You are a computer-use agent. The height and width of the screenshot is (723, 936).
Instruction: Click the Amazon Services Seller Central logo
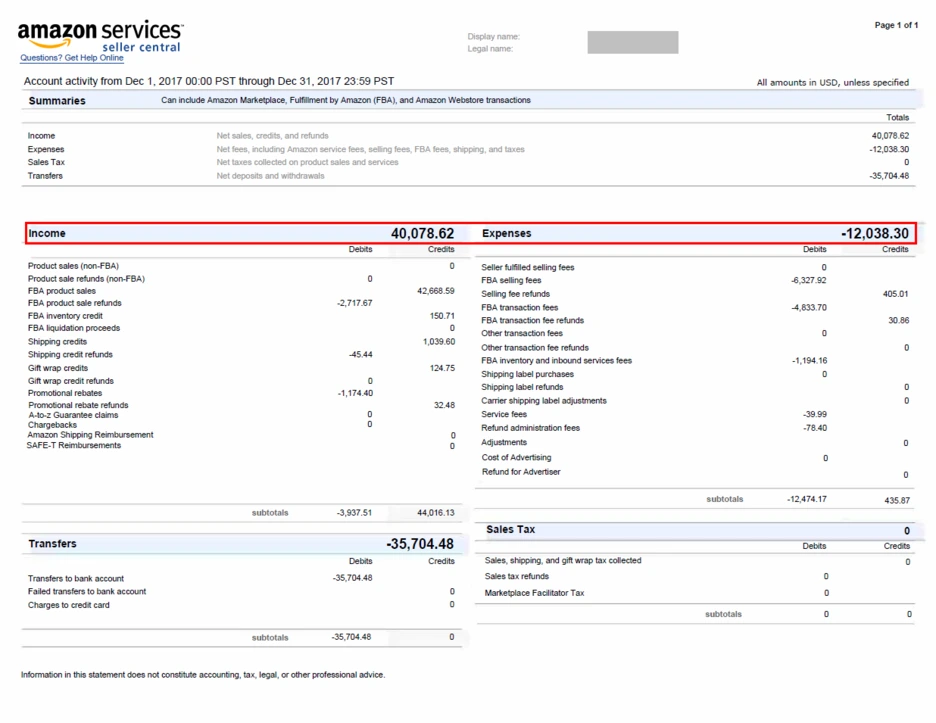click(x=100, y=37)
